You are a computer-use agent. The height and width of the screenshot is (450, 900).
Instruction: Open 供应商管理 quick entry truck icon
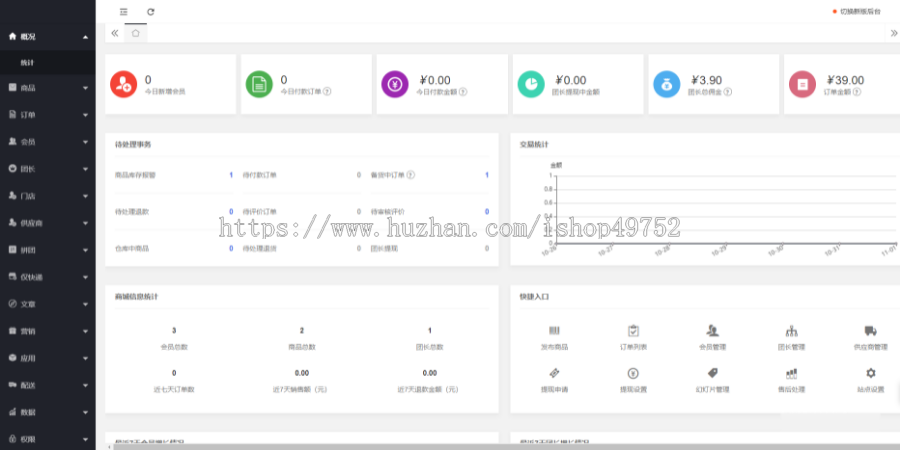[871, 331]
